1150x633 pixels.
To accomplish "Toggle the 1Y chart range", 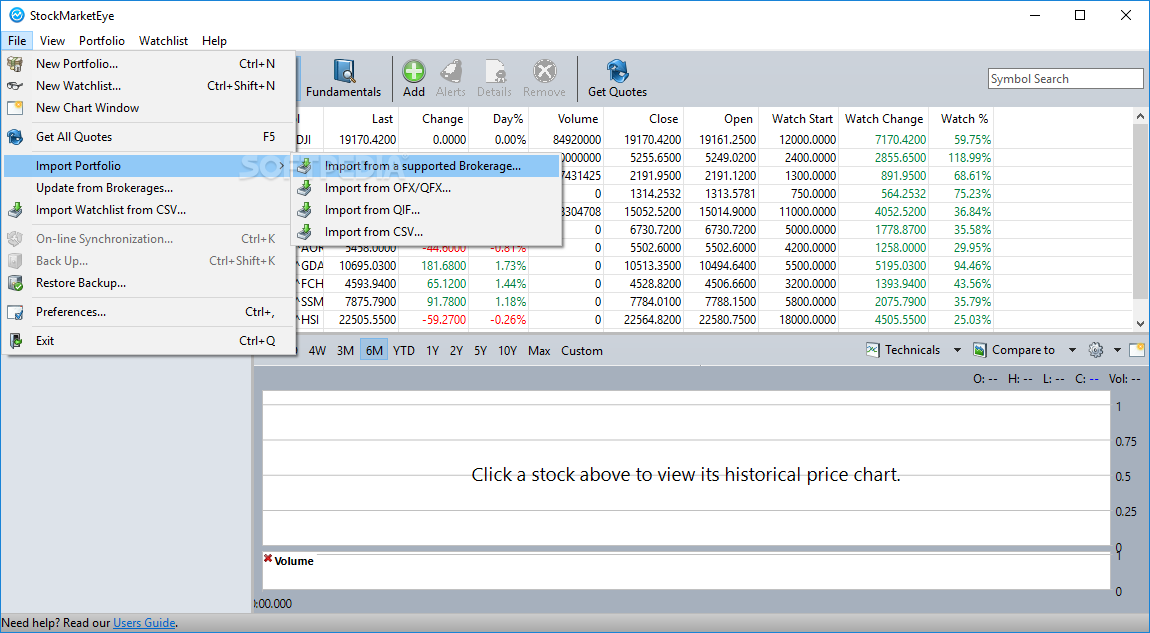I will (433, 351).
